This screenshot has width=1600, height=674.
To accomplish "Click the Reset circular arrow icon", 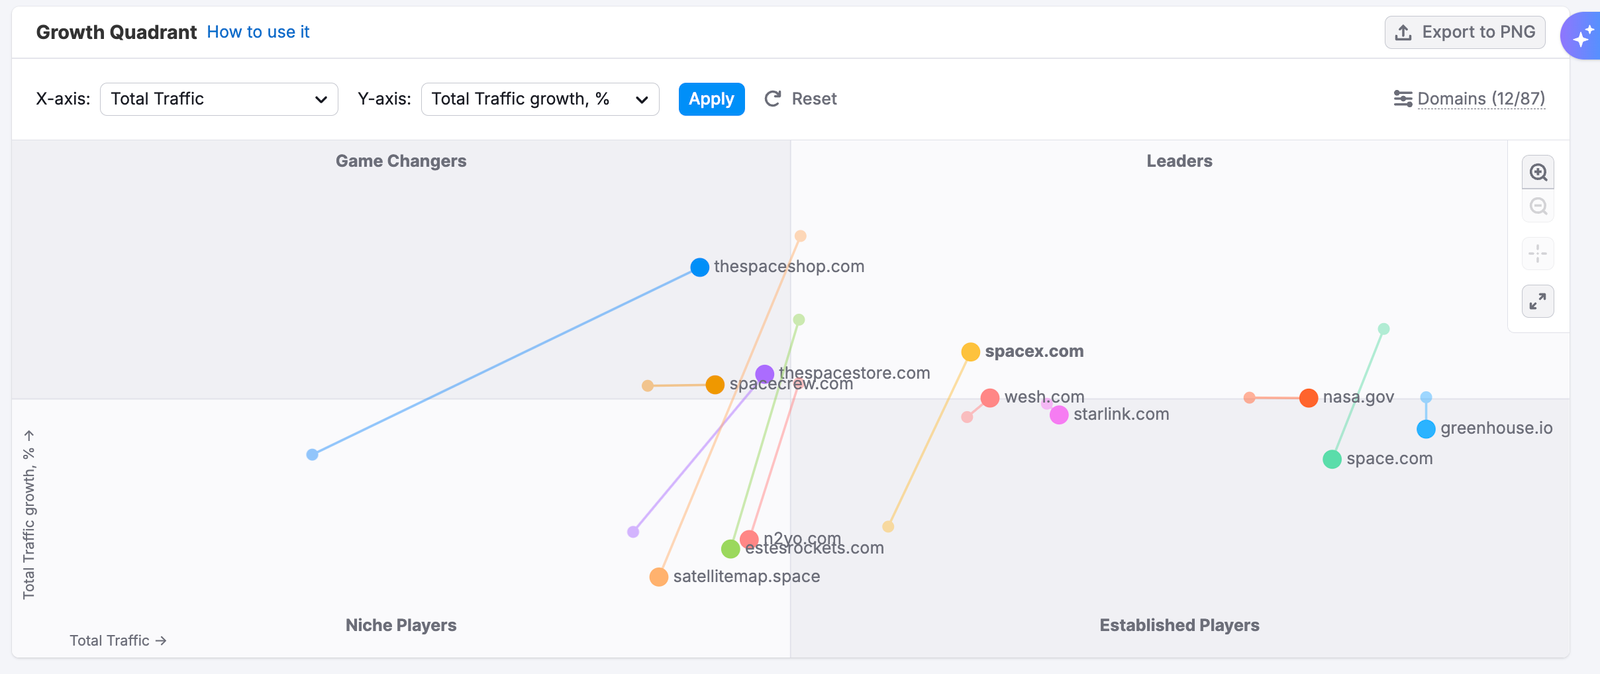I will coord(773,99).
